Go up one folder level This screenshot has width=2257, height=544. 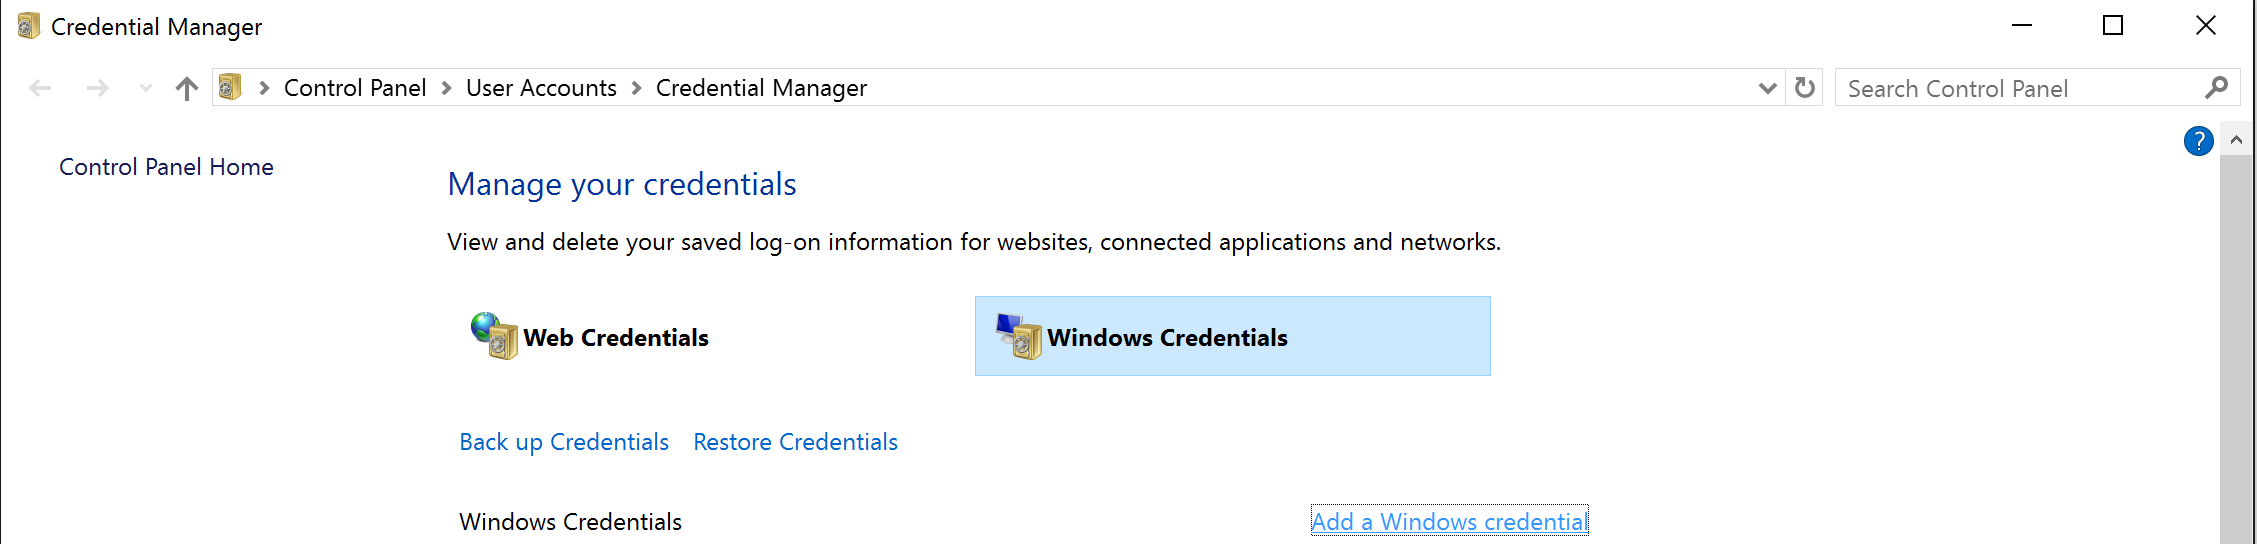(186, 88)
